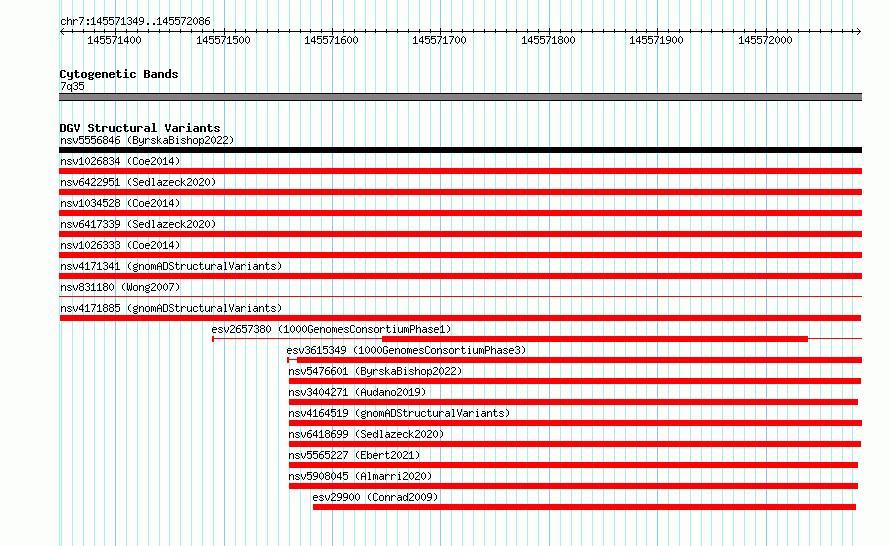Open variant label nsv6417339 (Sedlazeck2020)

[x=138, y=224]
